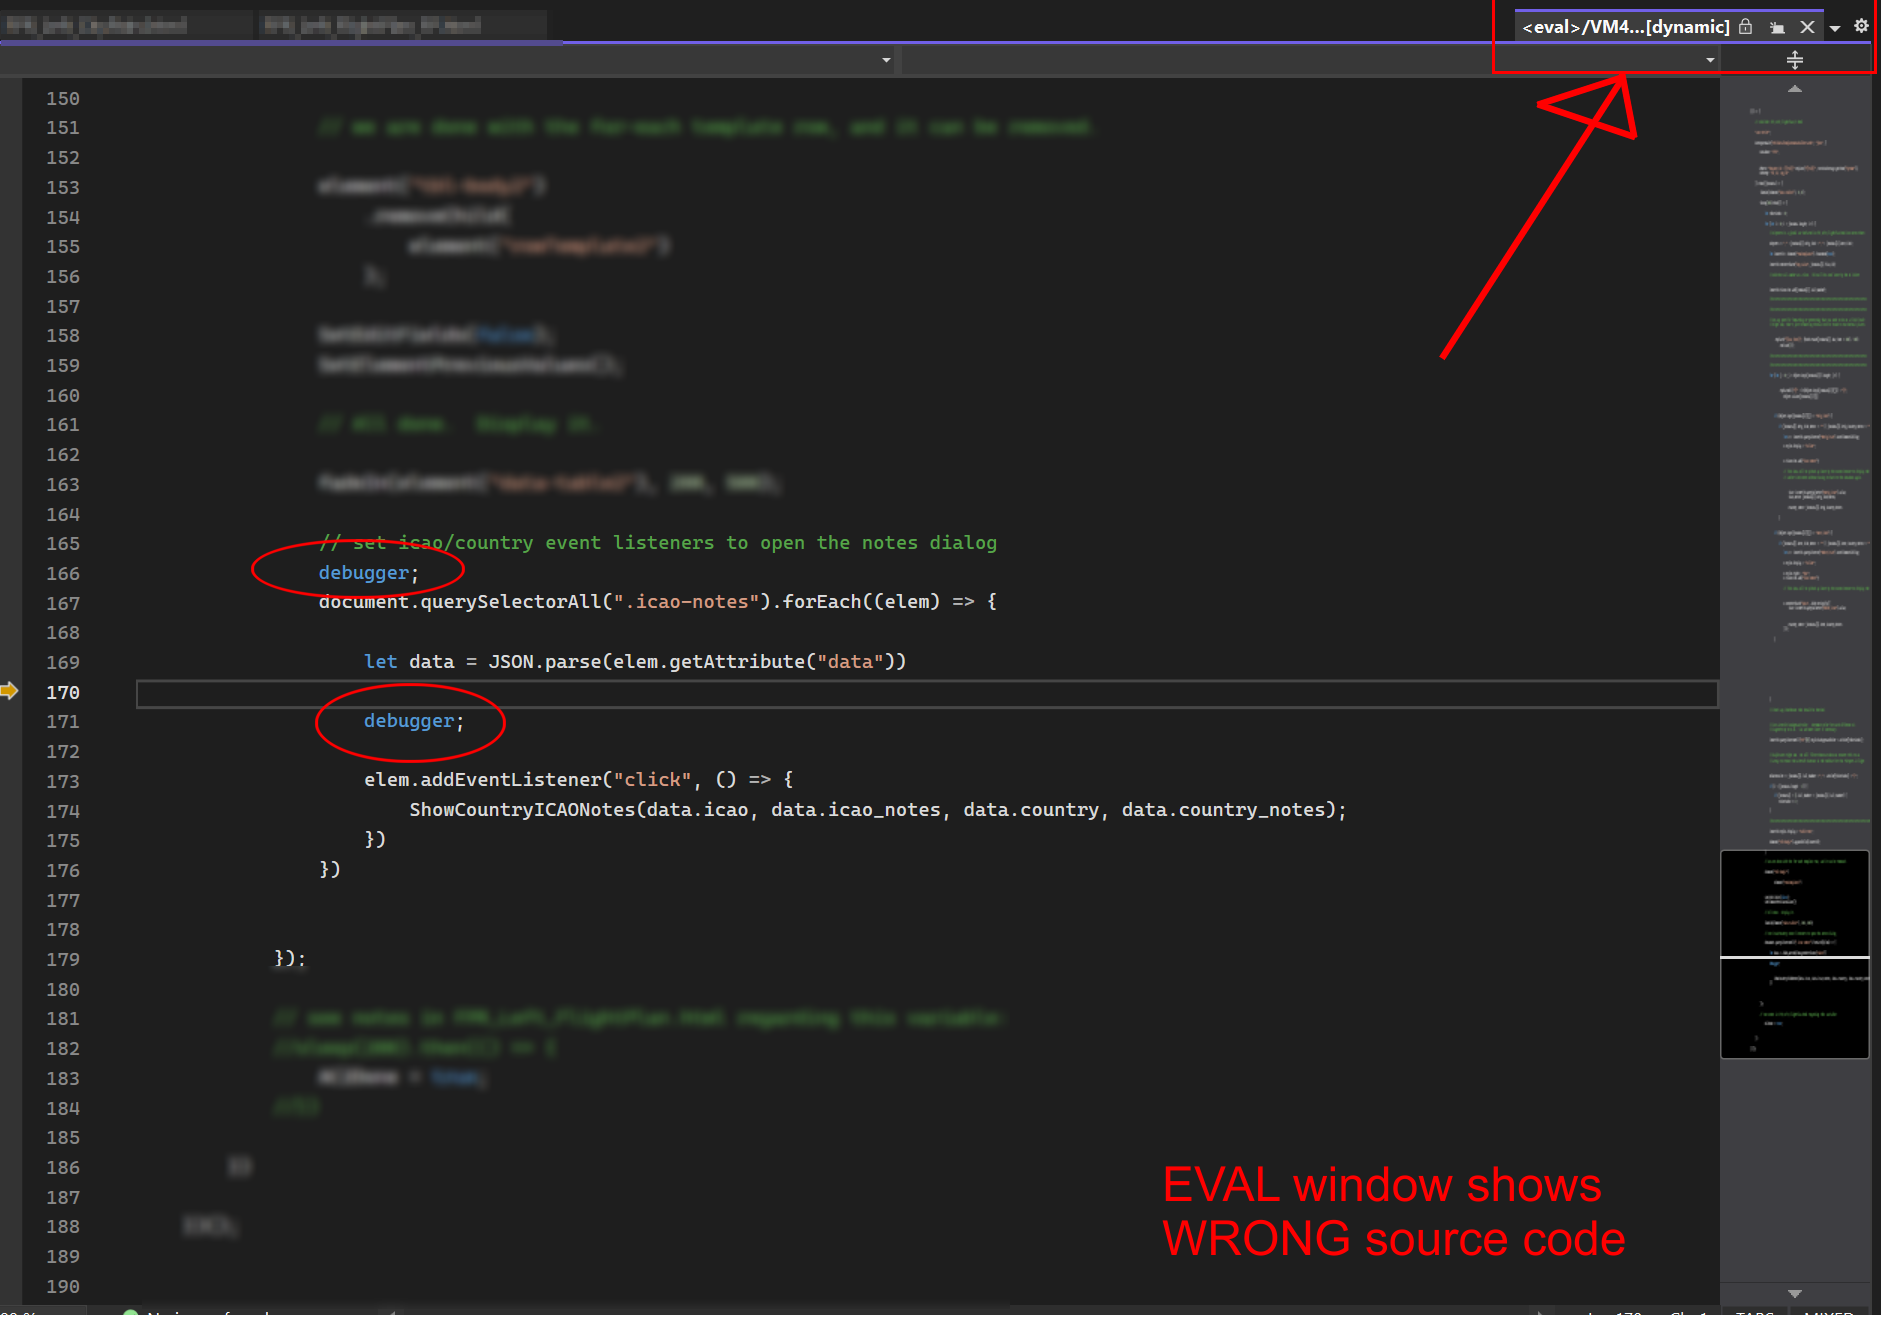Click the lock icon on the eval tab
This screenshot has width=1881, height=1319.
(1746, 27)
